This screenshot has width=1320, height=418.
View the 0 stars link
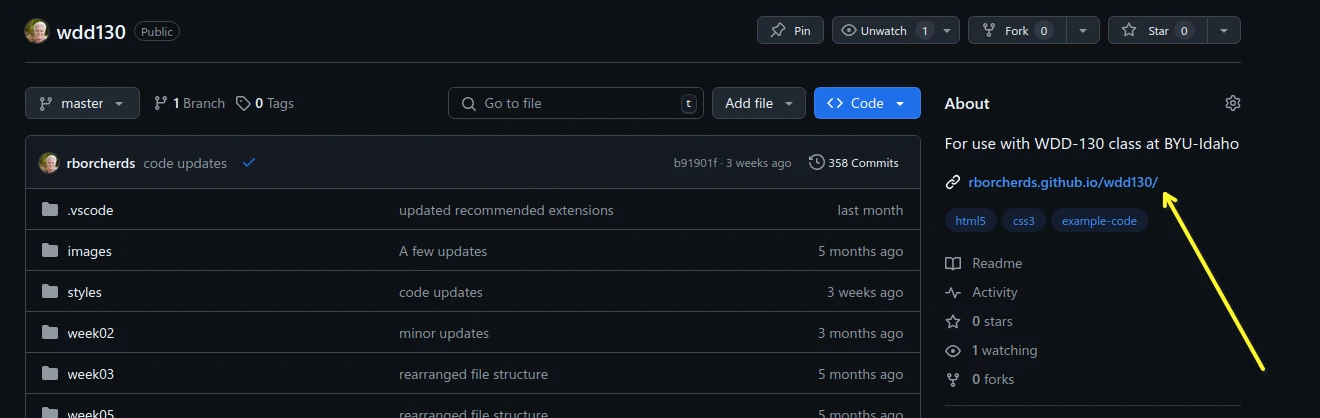pos(979,321)
